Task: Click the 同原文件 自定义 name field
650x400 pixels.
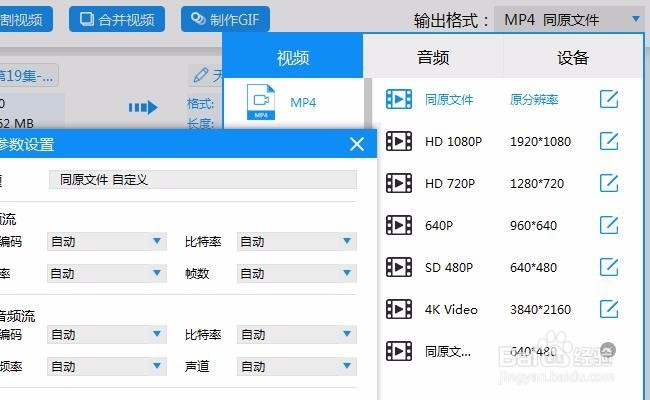Action: pyautogui.click(x=202, y=179)
